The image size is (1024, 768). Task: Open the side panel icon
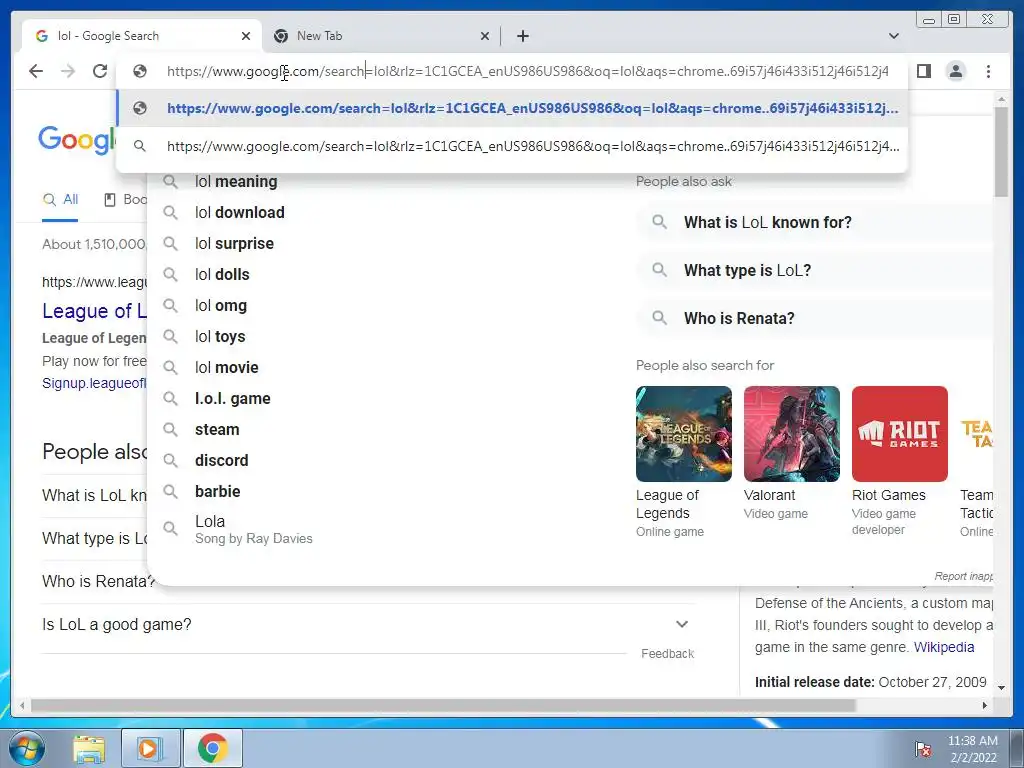pyautogui.click(x=923, y=71)
